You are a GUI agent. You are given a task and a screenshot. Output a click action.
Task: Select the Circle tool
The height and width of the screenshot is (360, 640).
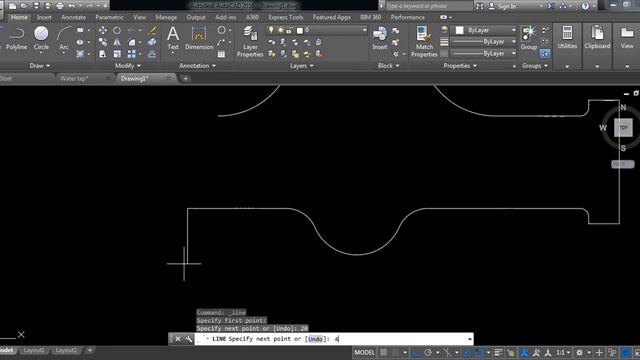(x=41, y=38)
